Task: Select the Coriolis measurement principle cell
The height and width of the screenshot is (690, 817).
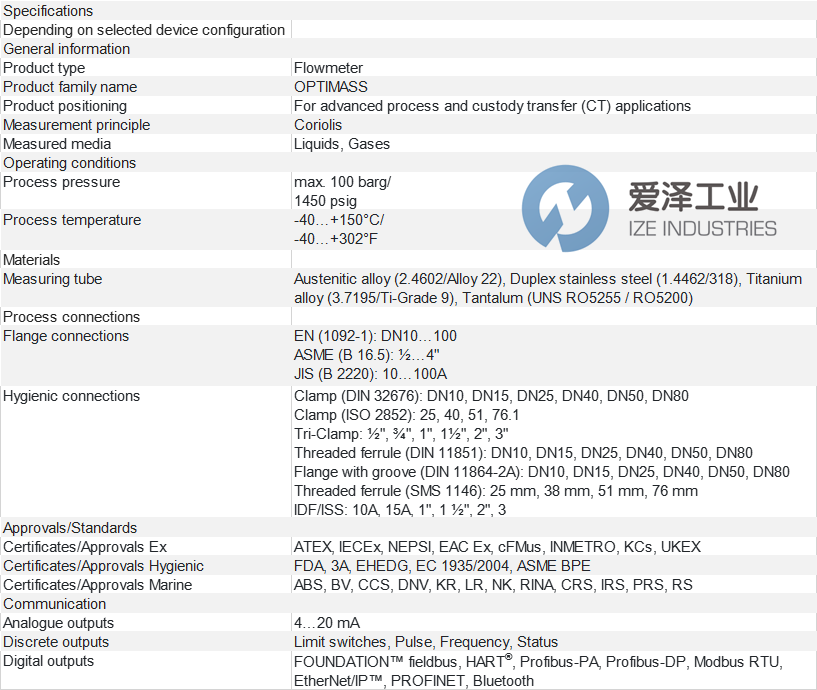Action: tap(318, 125)
